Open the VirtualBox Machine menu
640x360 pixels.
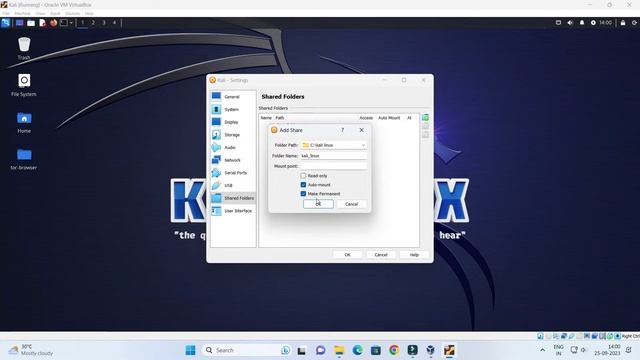(22, 13)
